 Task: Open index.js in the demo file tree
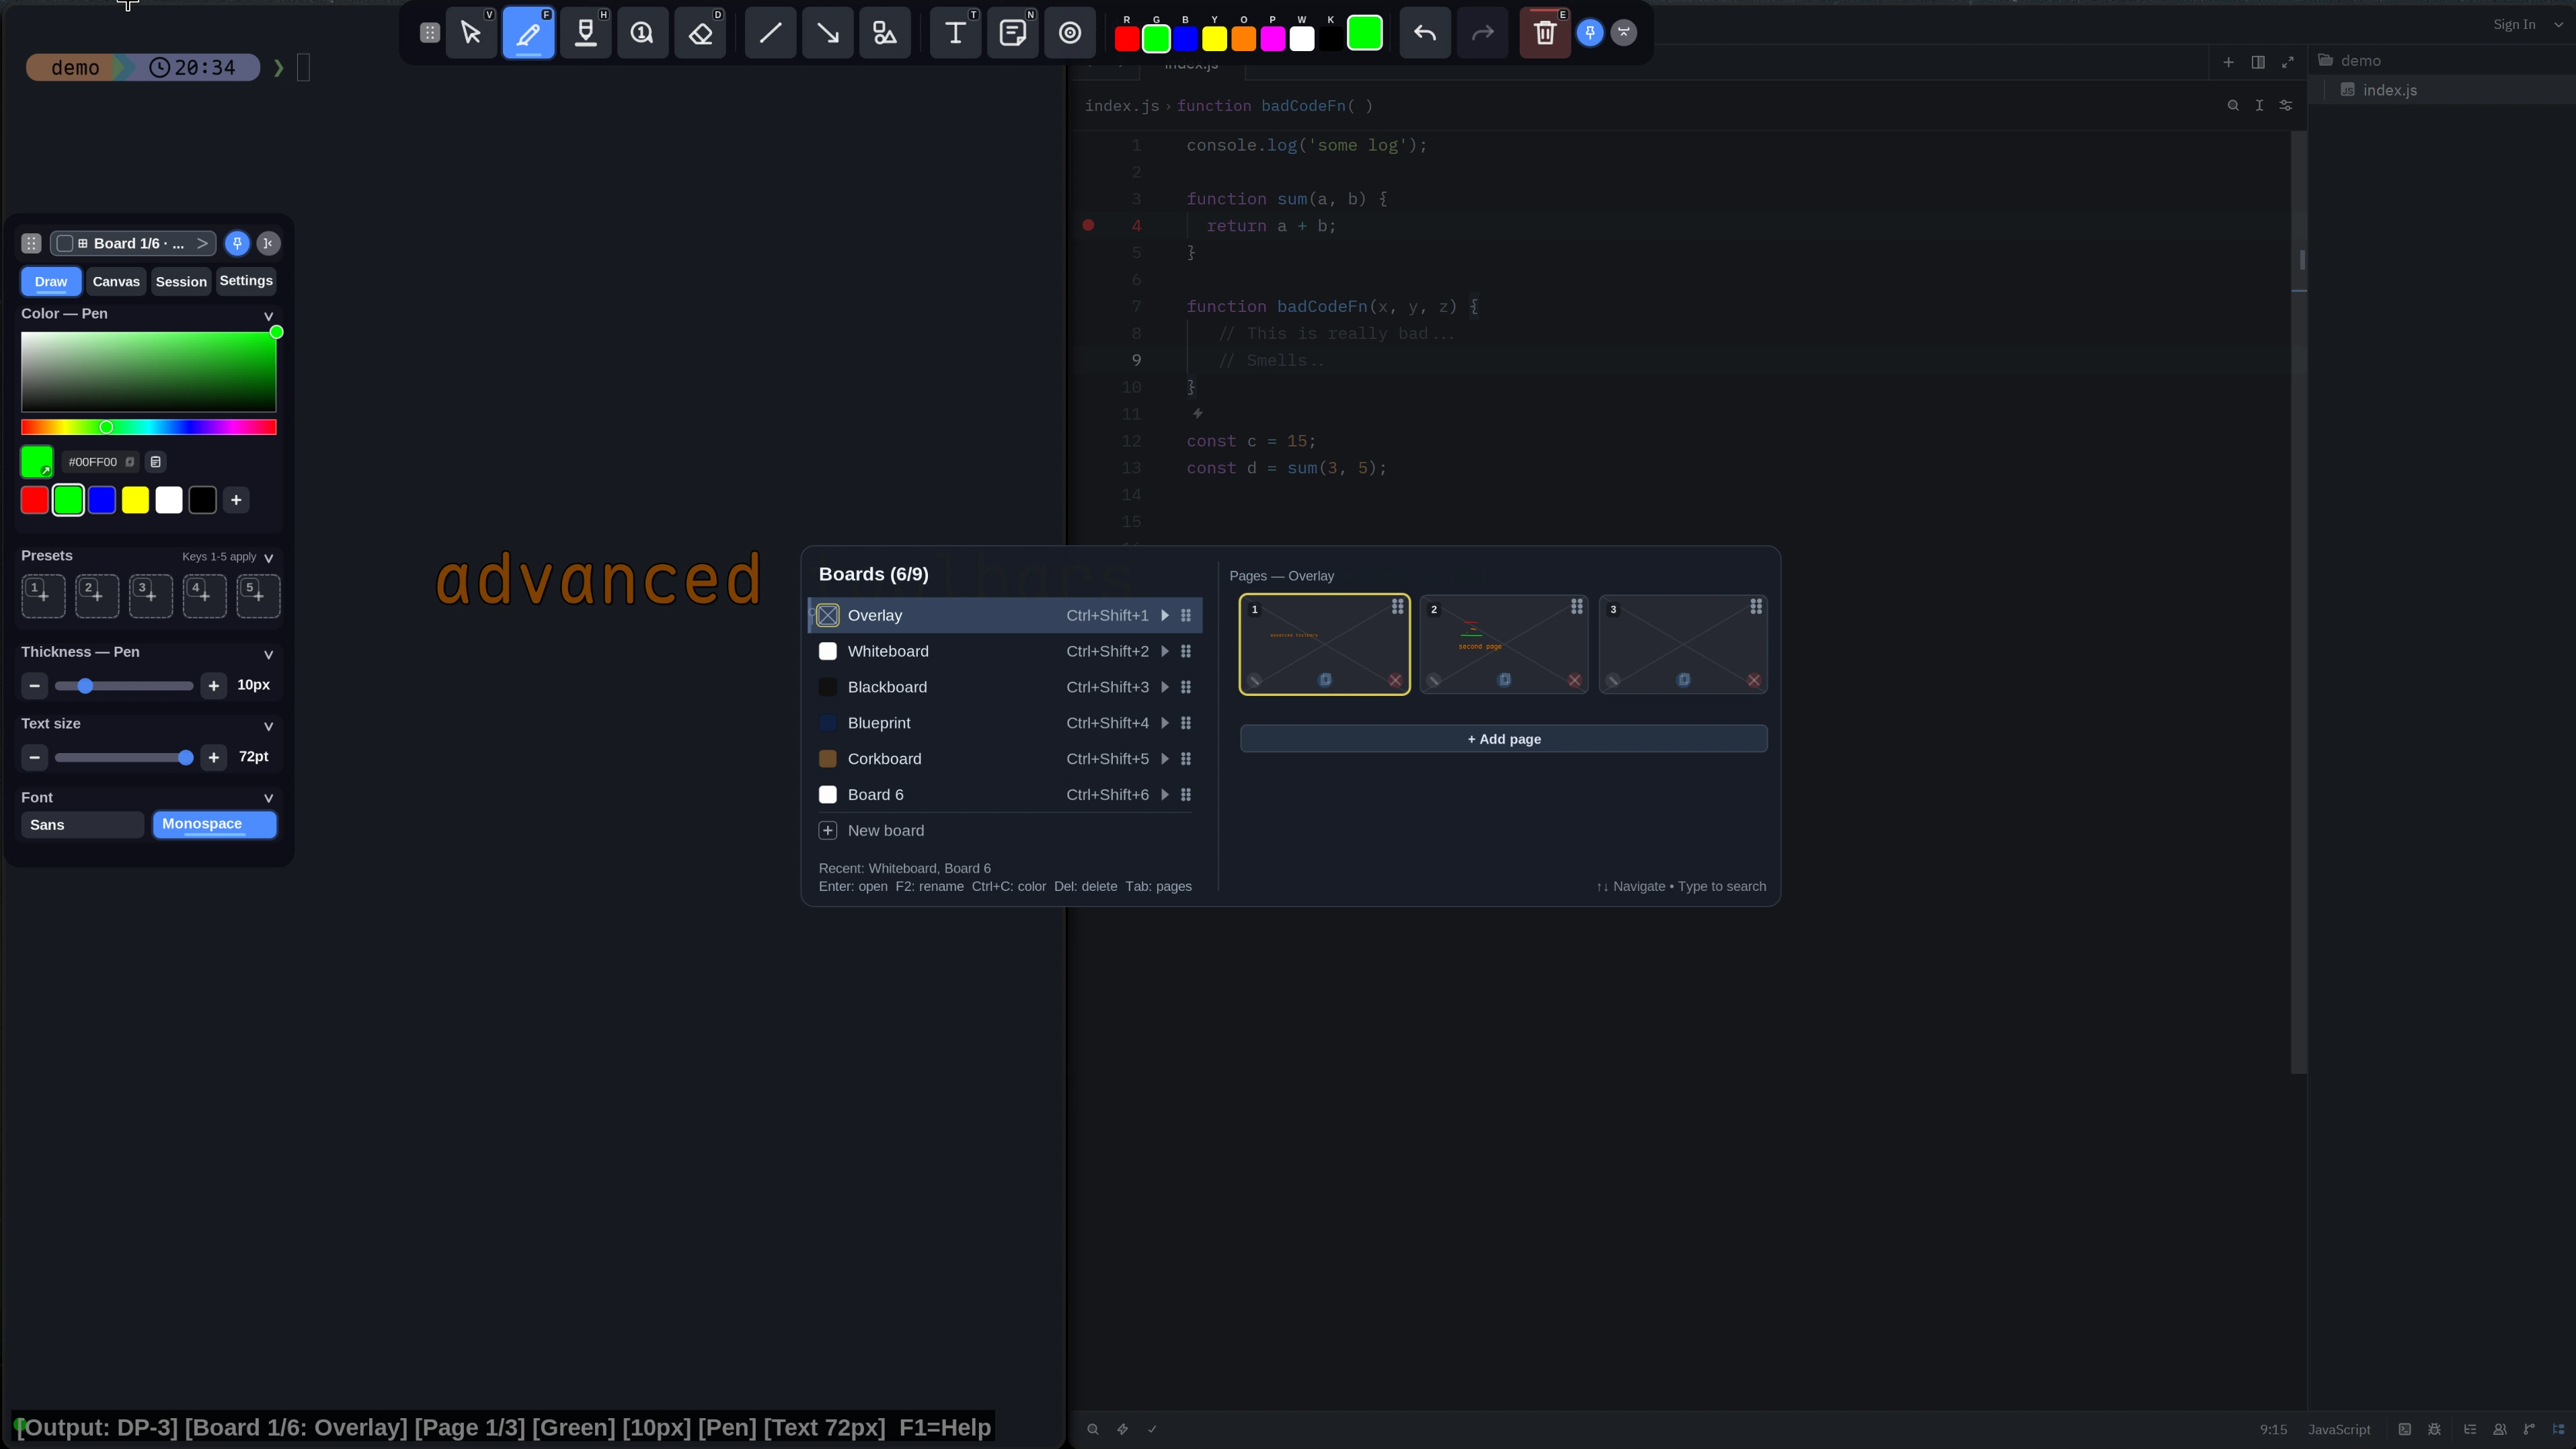pyautogui.click(x=2389, y=90)
